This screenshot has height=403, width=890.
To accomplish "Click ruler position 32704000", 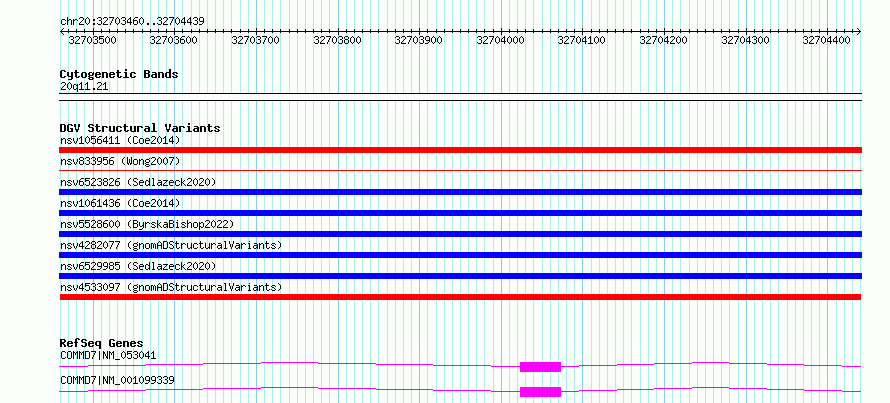I will click(501, 40).
